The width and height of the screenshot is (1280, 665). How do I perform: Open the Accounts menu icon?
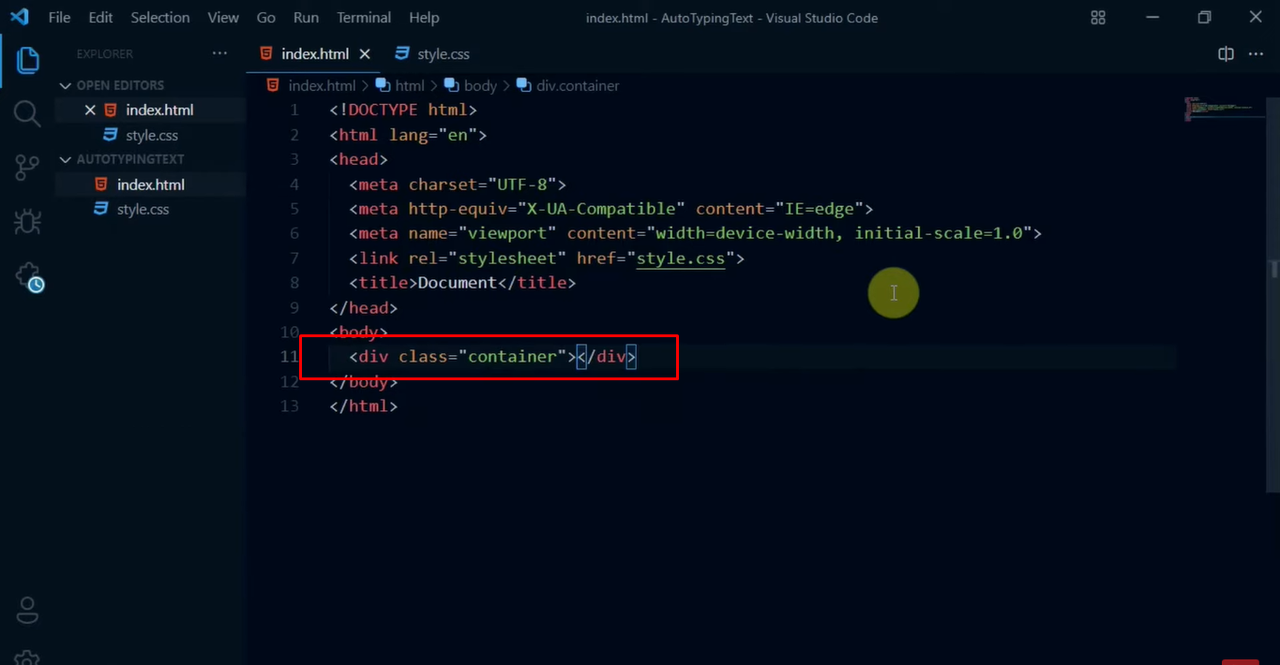27,610
